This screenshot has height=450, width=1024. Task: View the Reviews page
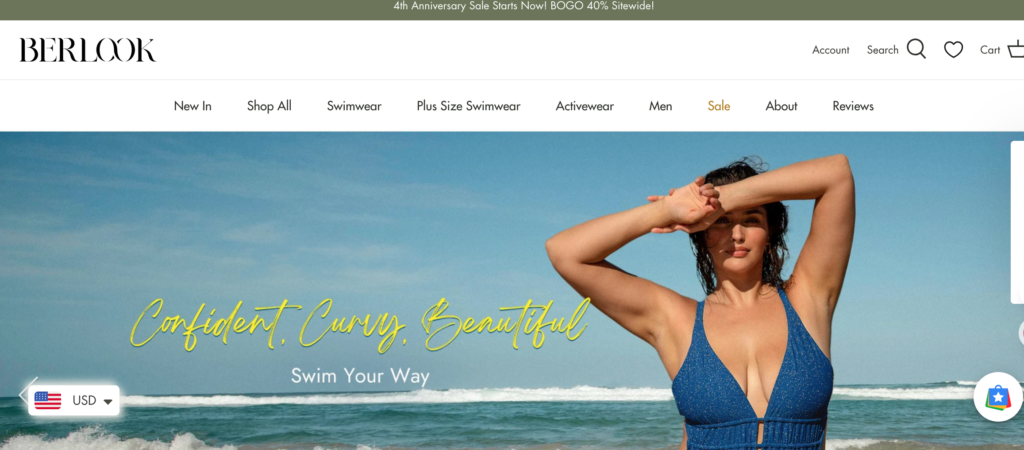point(853,106)
